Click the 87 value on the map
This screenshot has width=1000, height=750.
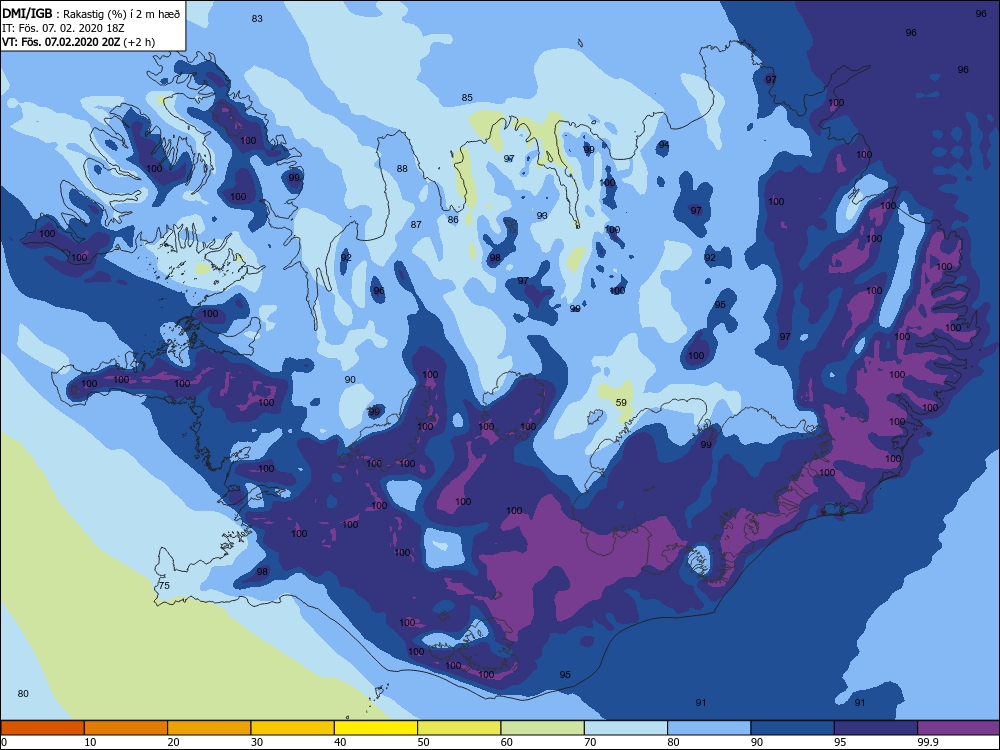point(416,224)
